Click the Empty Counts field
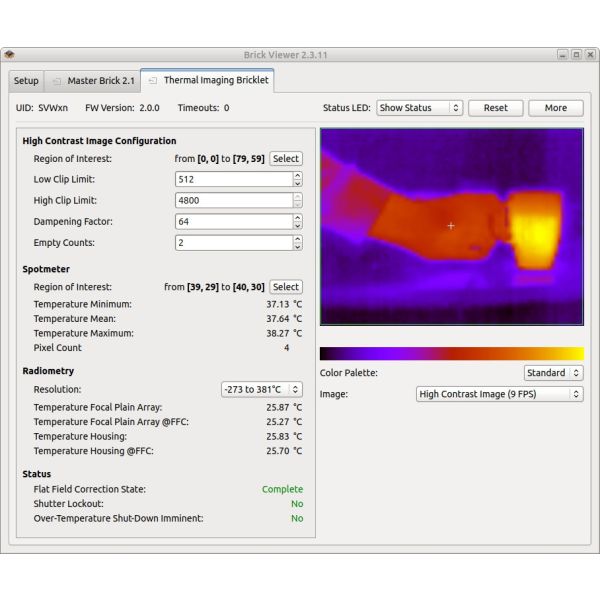Viewport: 600px width, 600px height. click(234, 243)
